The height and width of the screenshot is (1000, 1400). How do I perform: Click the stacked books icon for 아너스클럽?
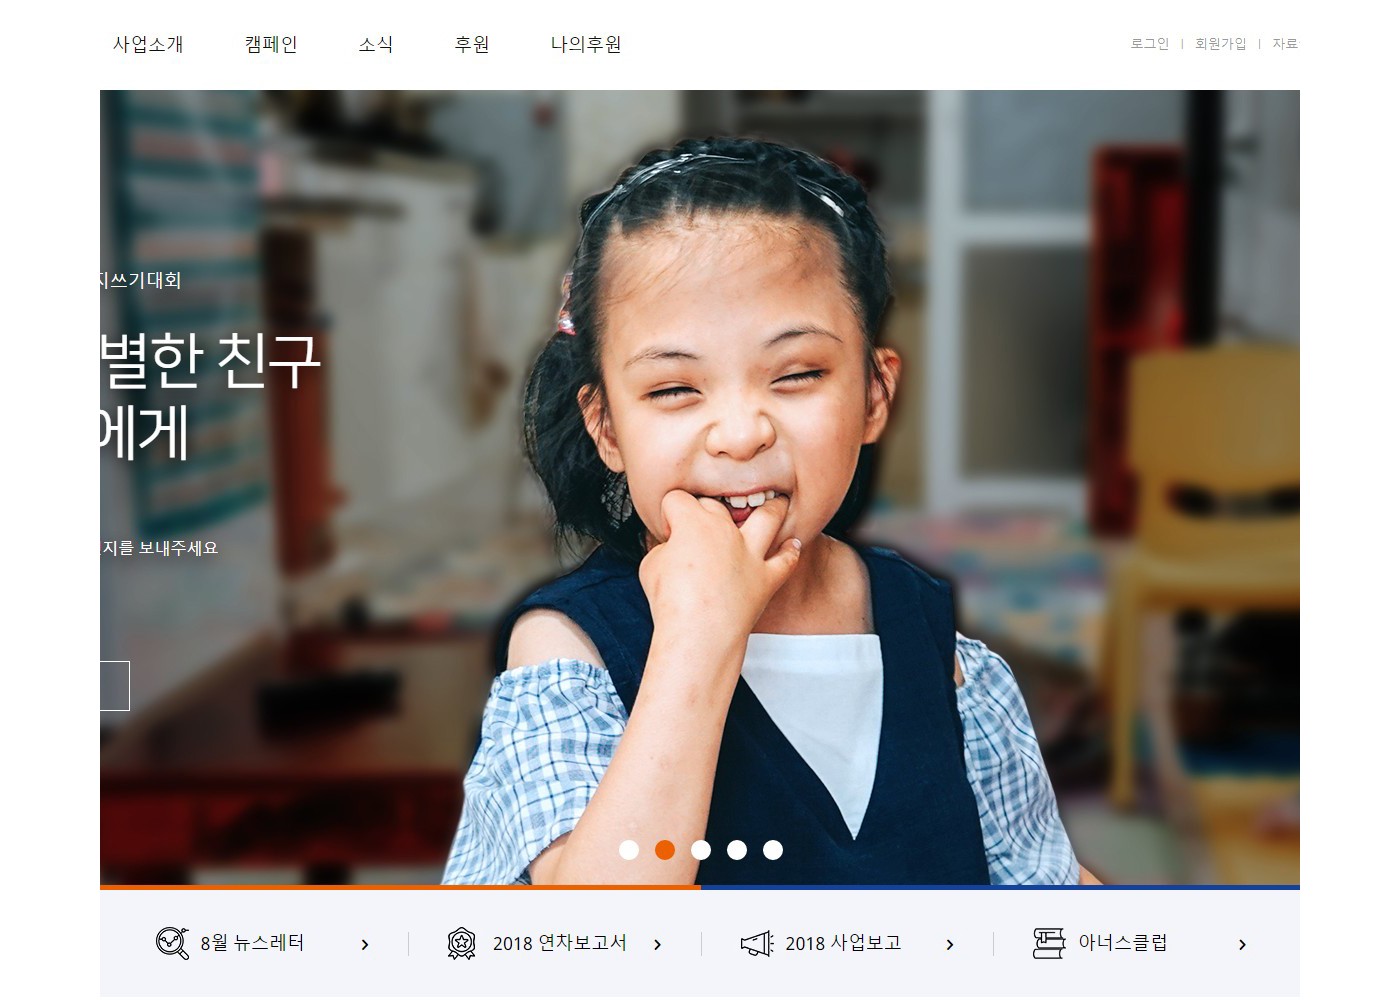[1049, 943]
